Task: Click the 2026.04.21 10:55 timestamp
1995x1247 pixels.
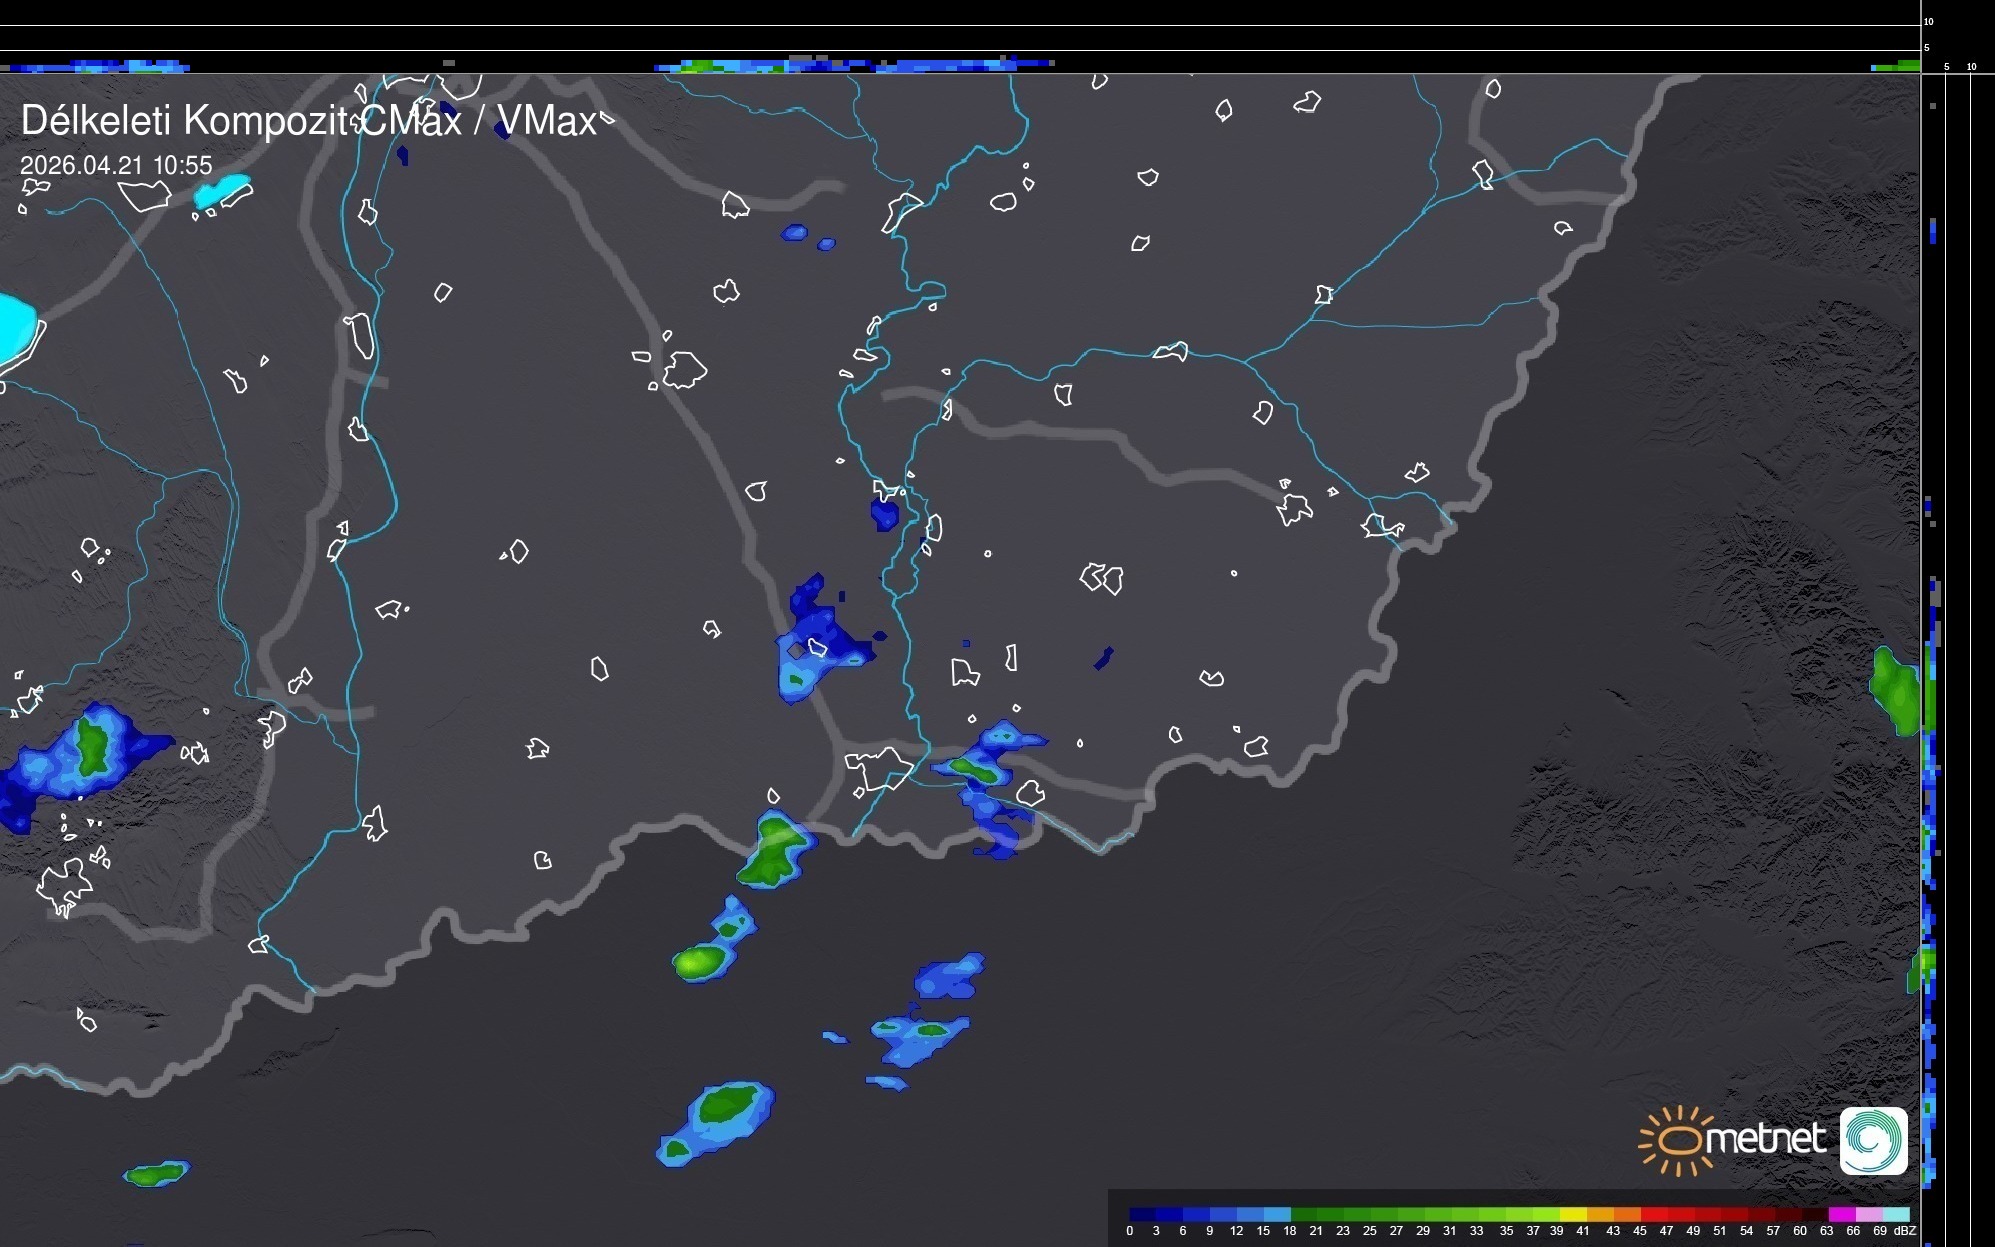Action: point(116,166)
